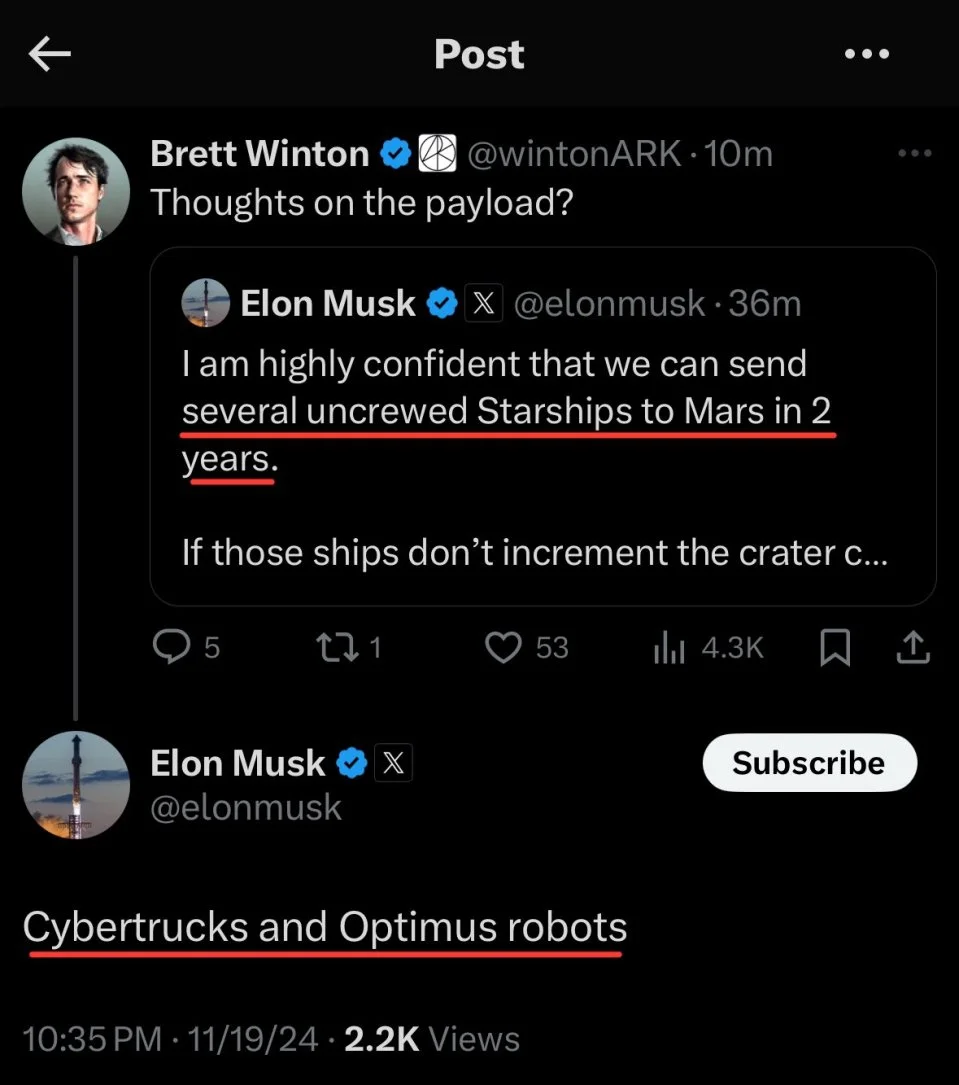Image resolution: width=959 pixels, height=1085 pixels.
Task: Click the X affiliation badge beside Elon Musk's reply
Action: coord(393,765)
